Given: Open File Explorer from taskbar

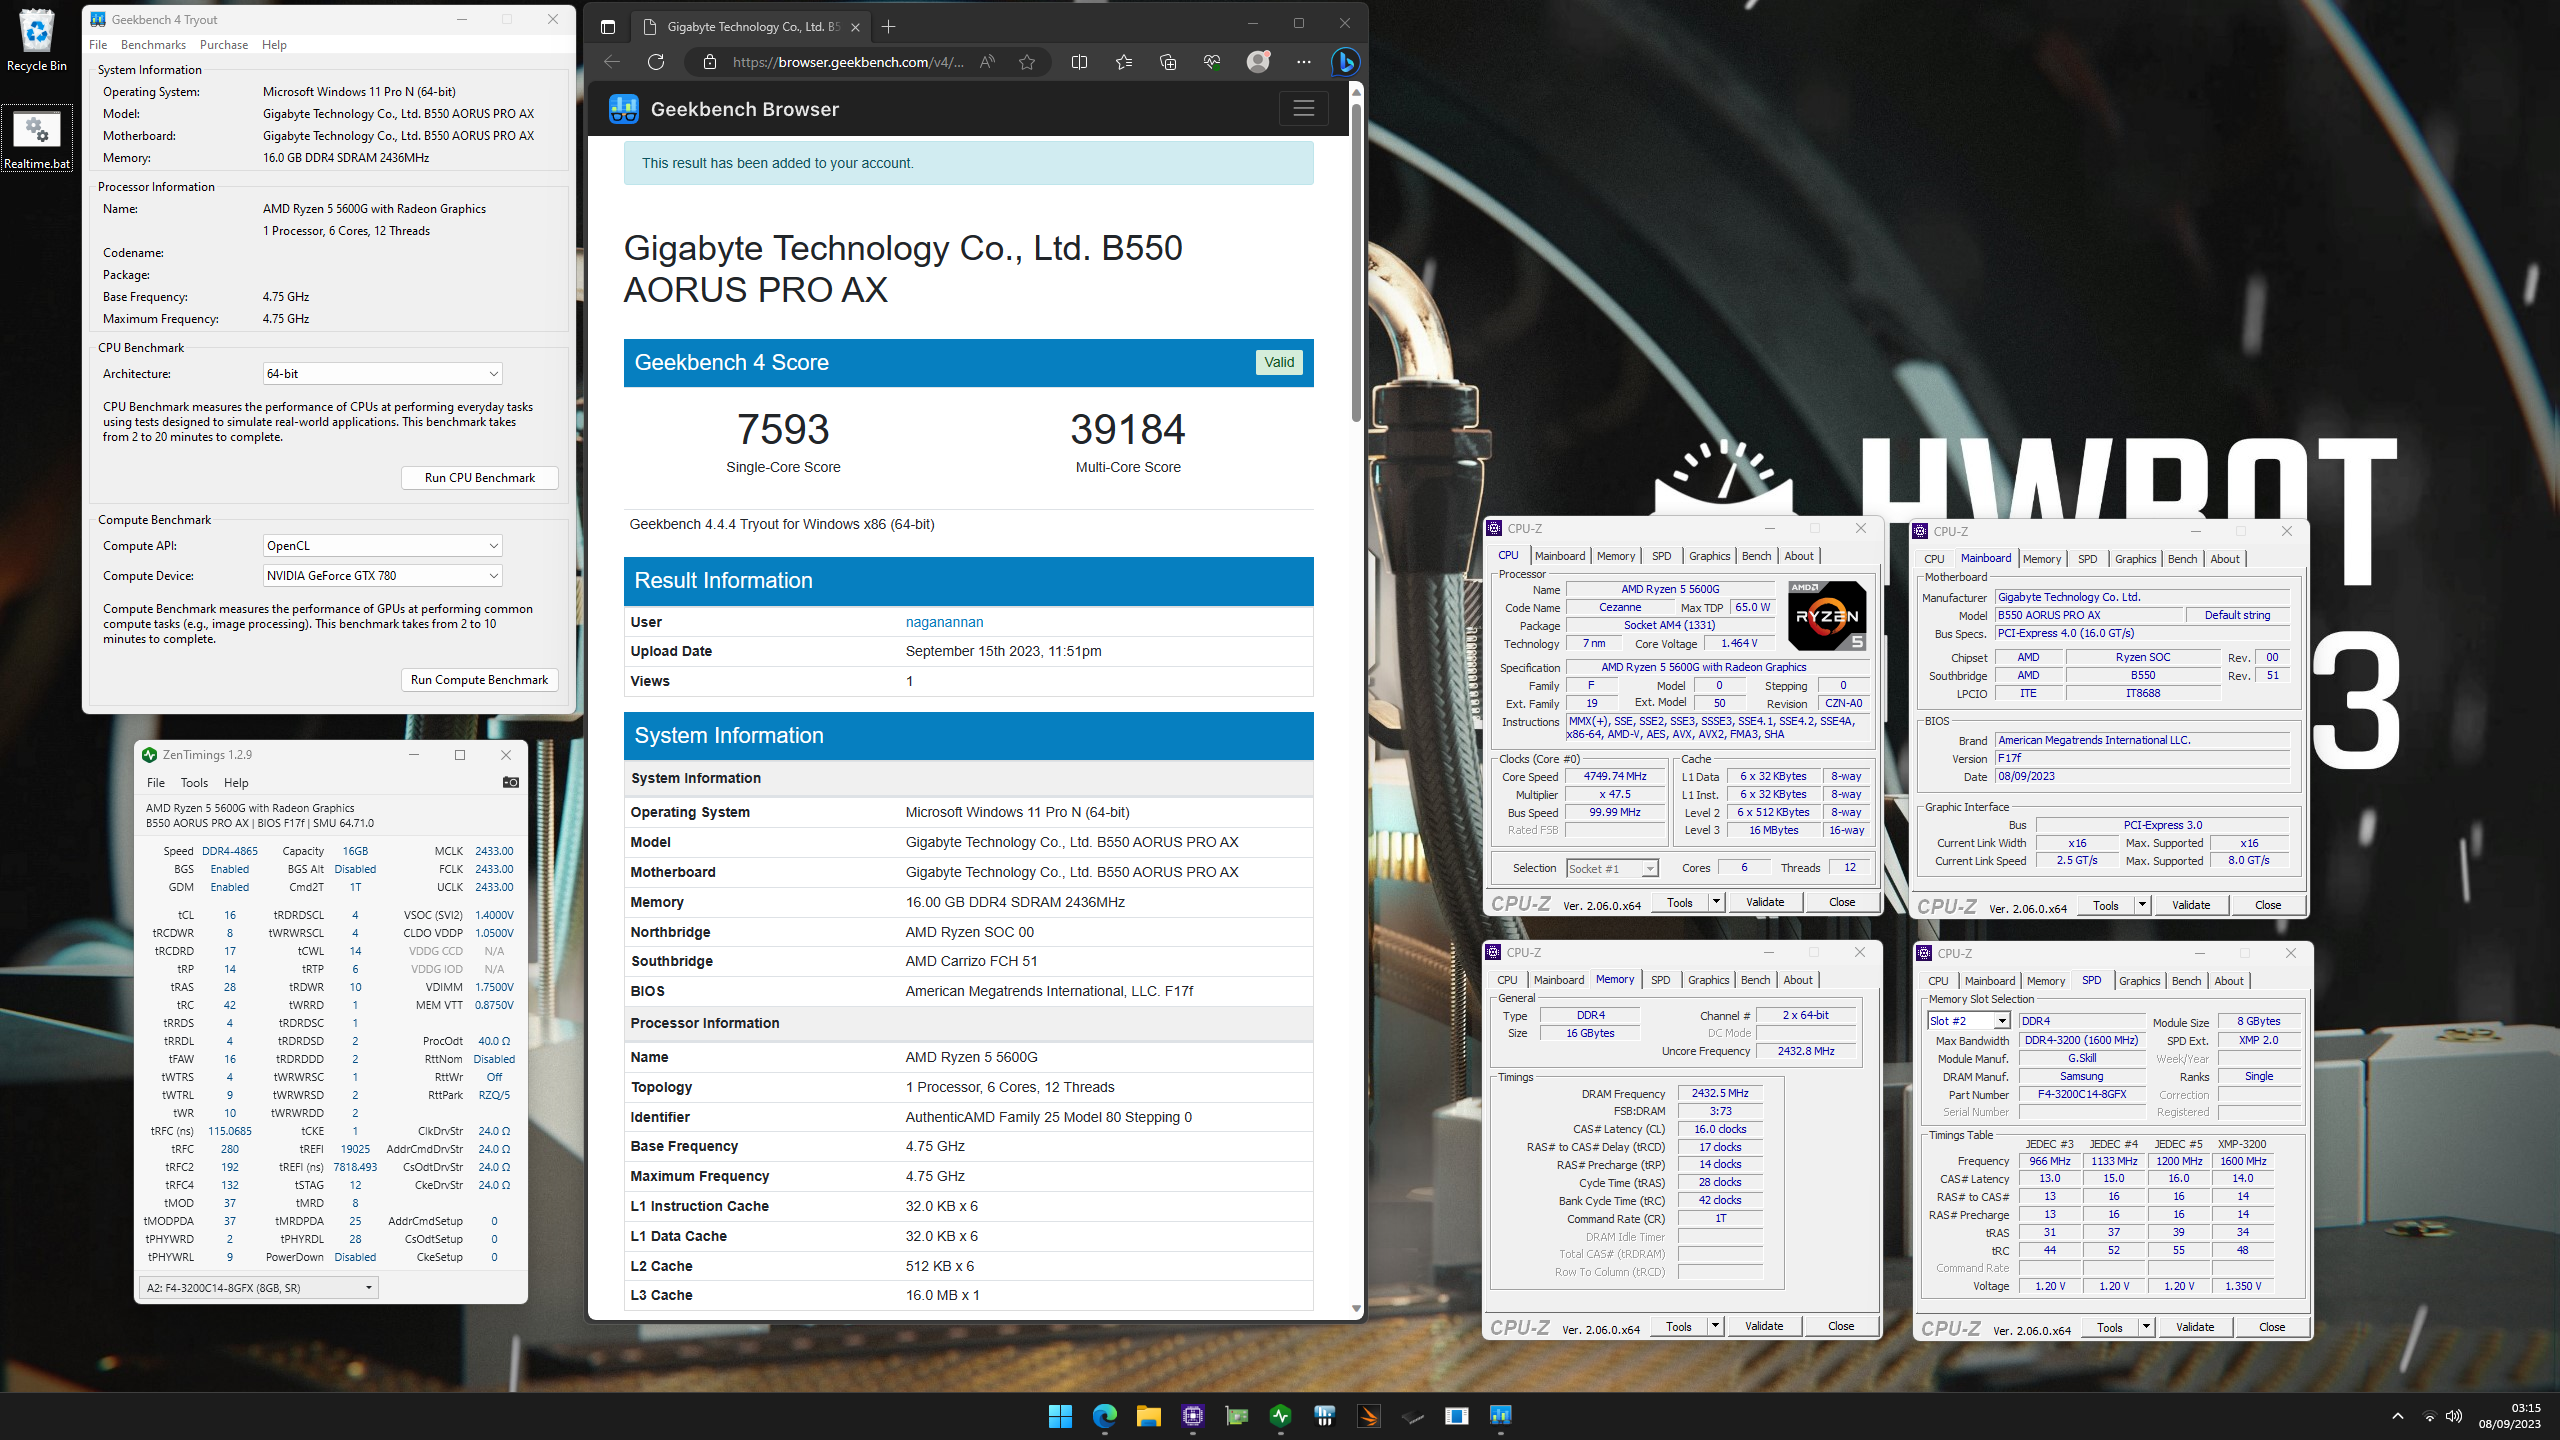Looking at the screenshot, I should [x=1148, y=1415].
